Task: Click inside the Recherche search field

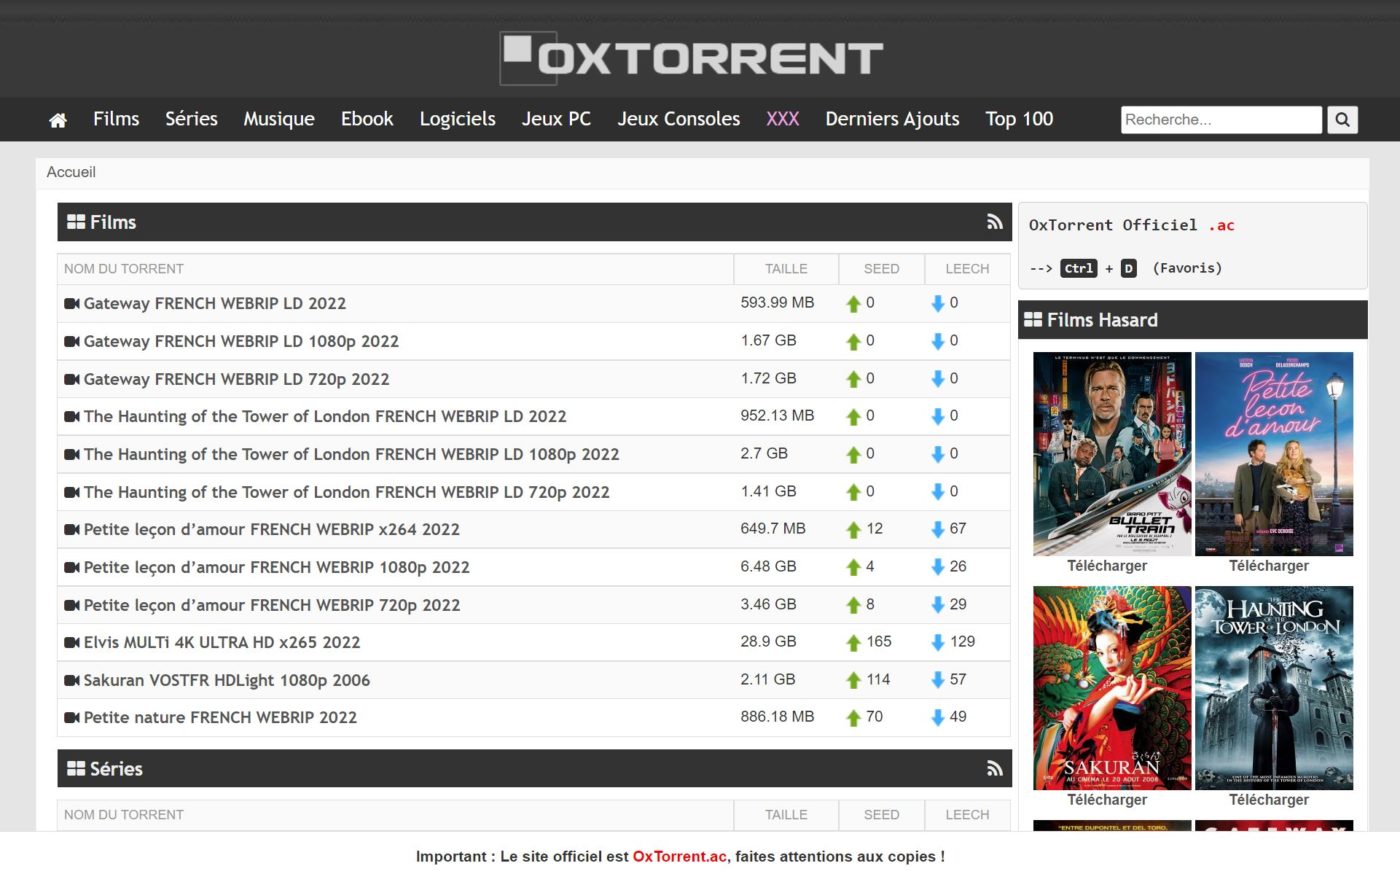Action: [1220, 119]
